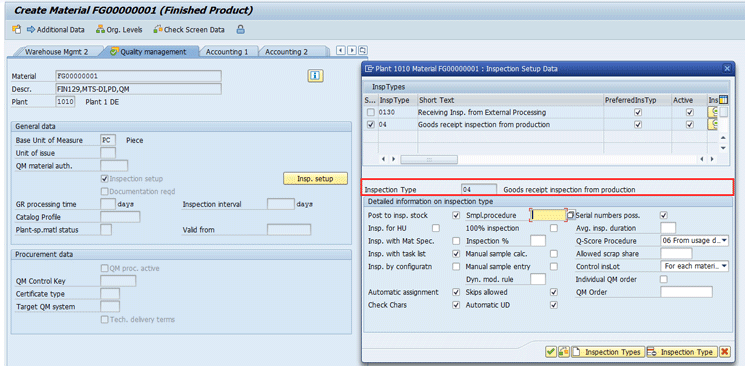Viewport: 745px width, 366px height.
Task: Click the GR processing time input field
Action: click(108, 204)
